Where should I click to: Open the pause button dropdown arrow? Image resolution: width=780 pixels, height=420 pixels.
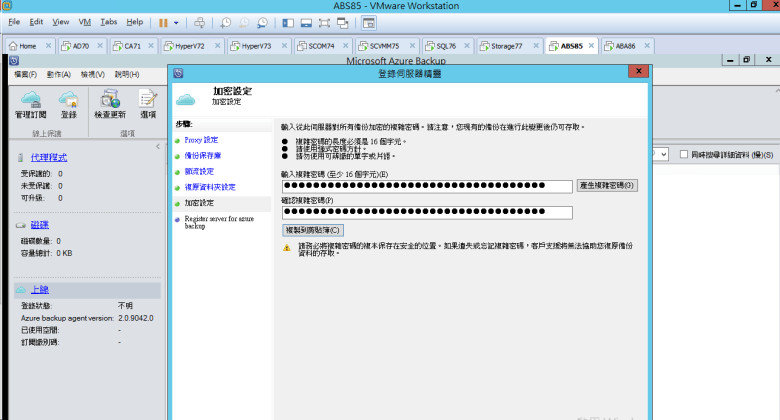tap(177, 21)
